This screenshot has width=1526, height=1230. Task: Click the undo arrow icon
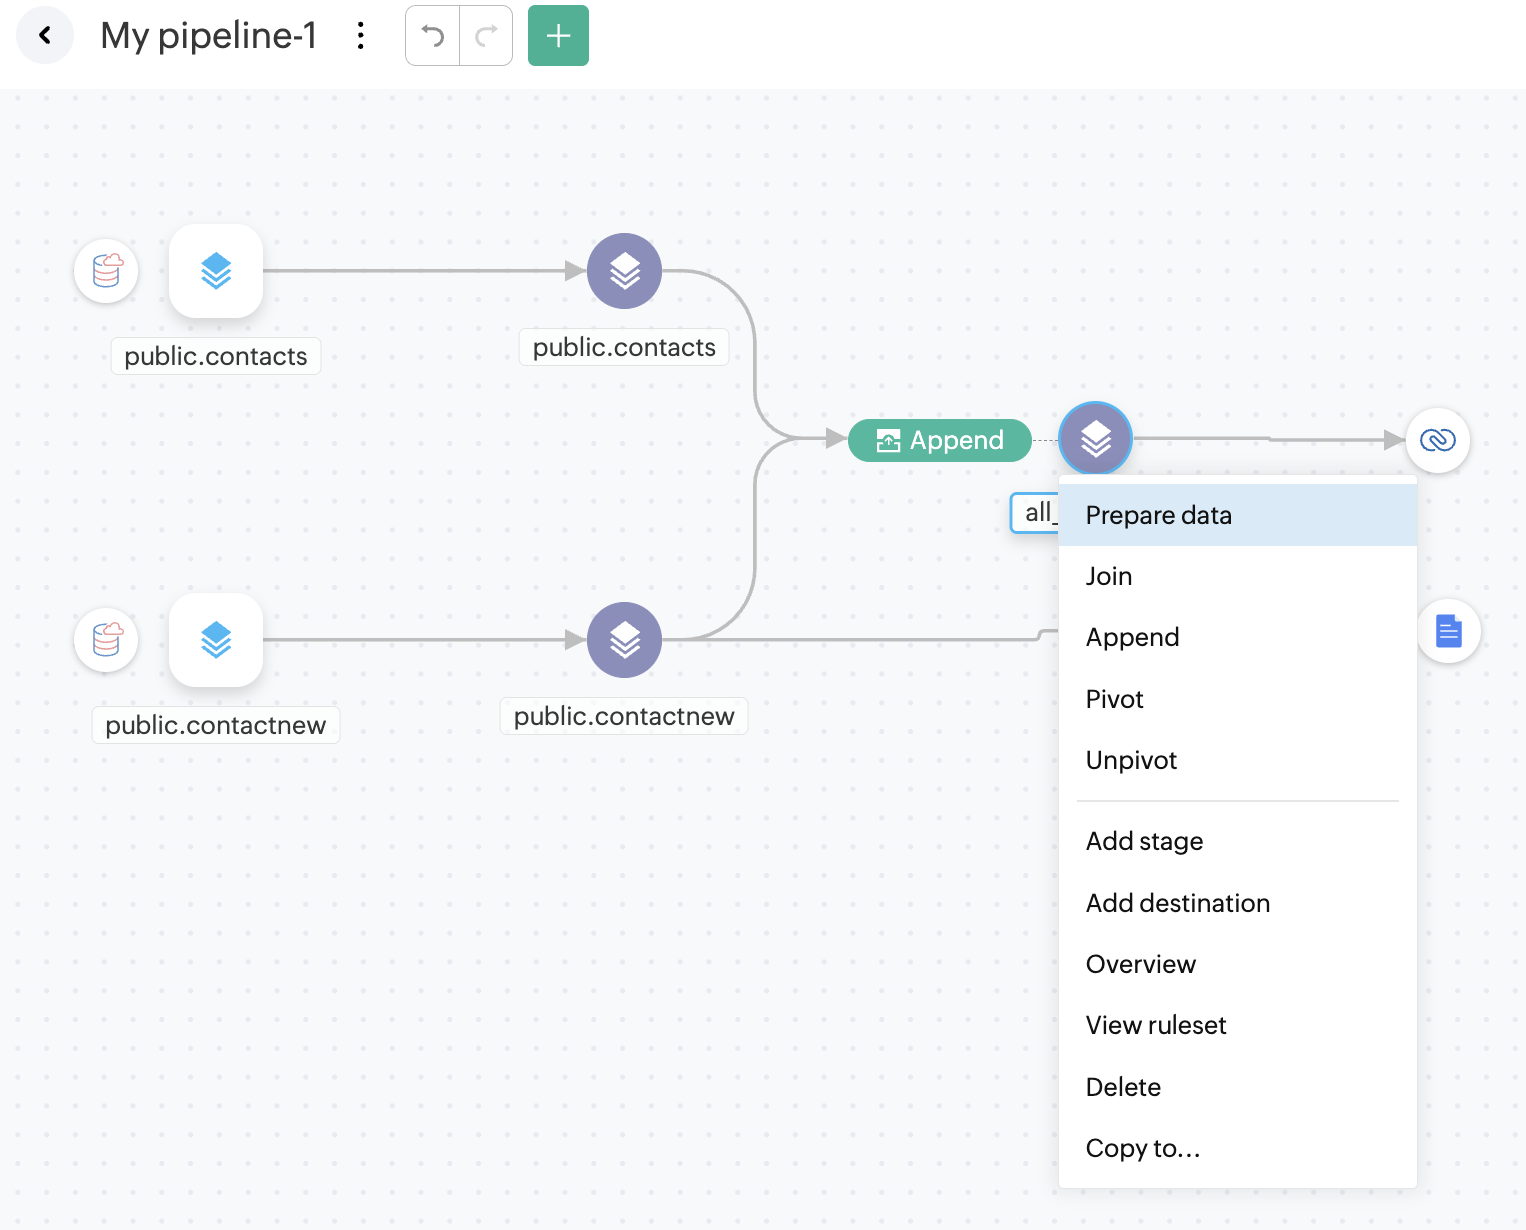pyautogui.click(x=433, y=36)
